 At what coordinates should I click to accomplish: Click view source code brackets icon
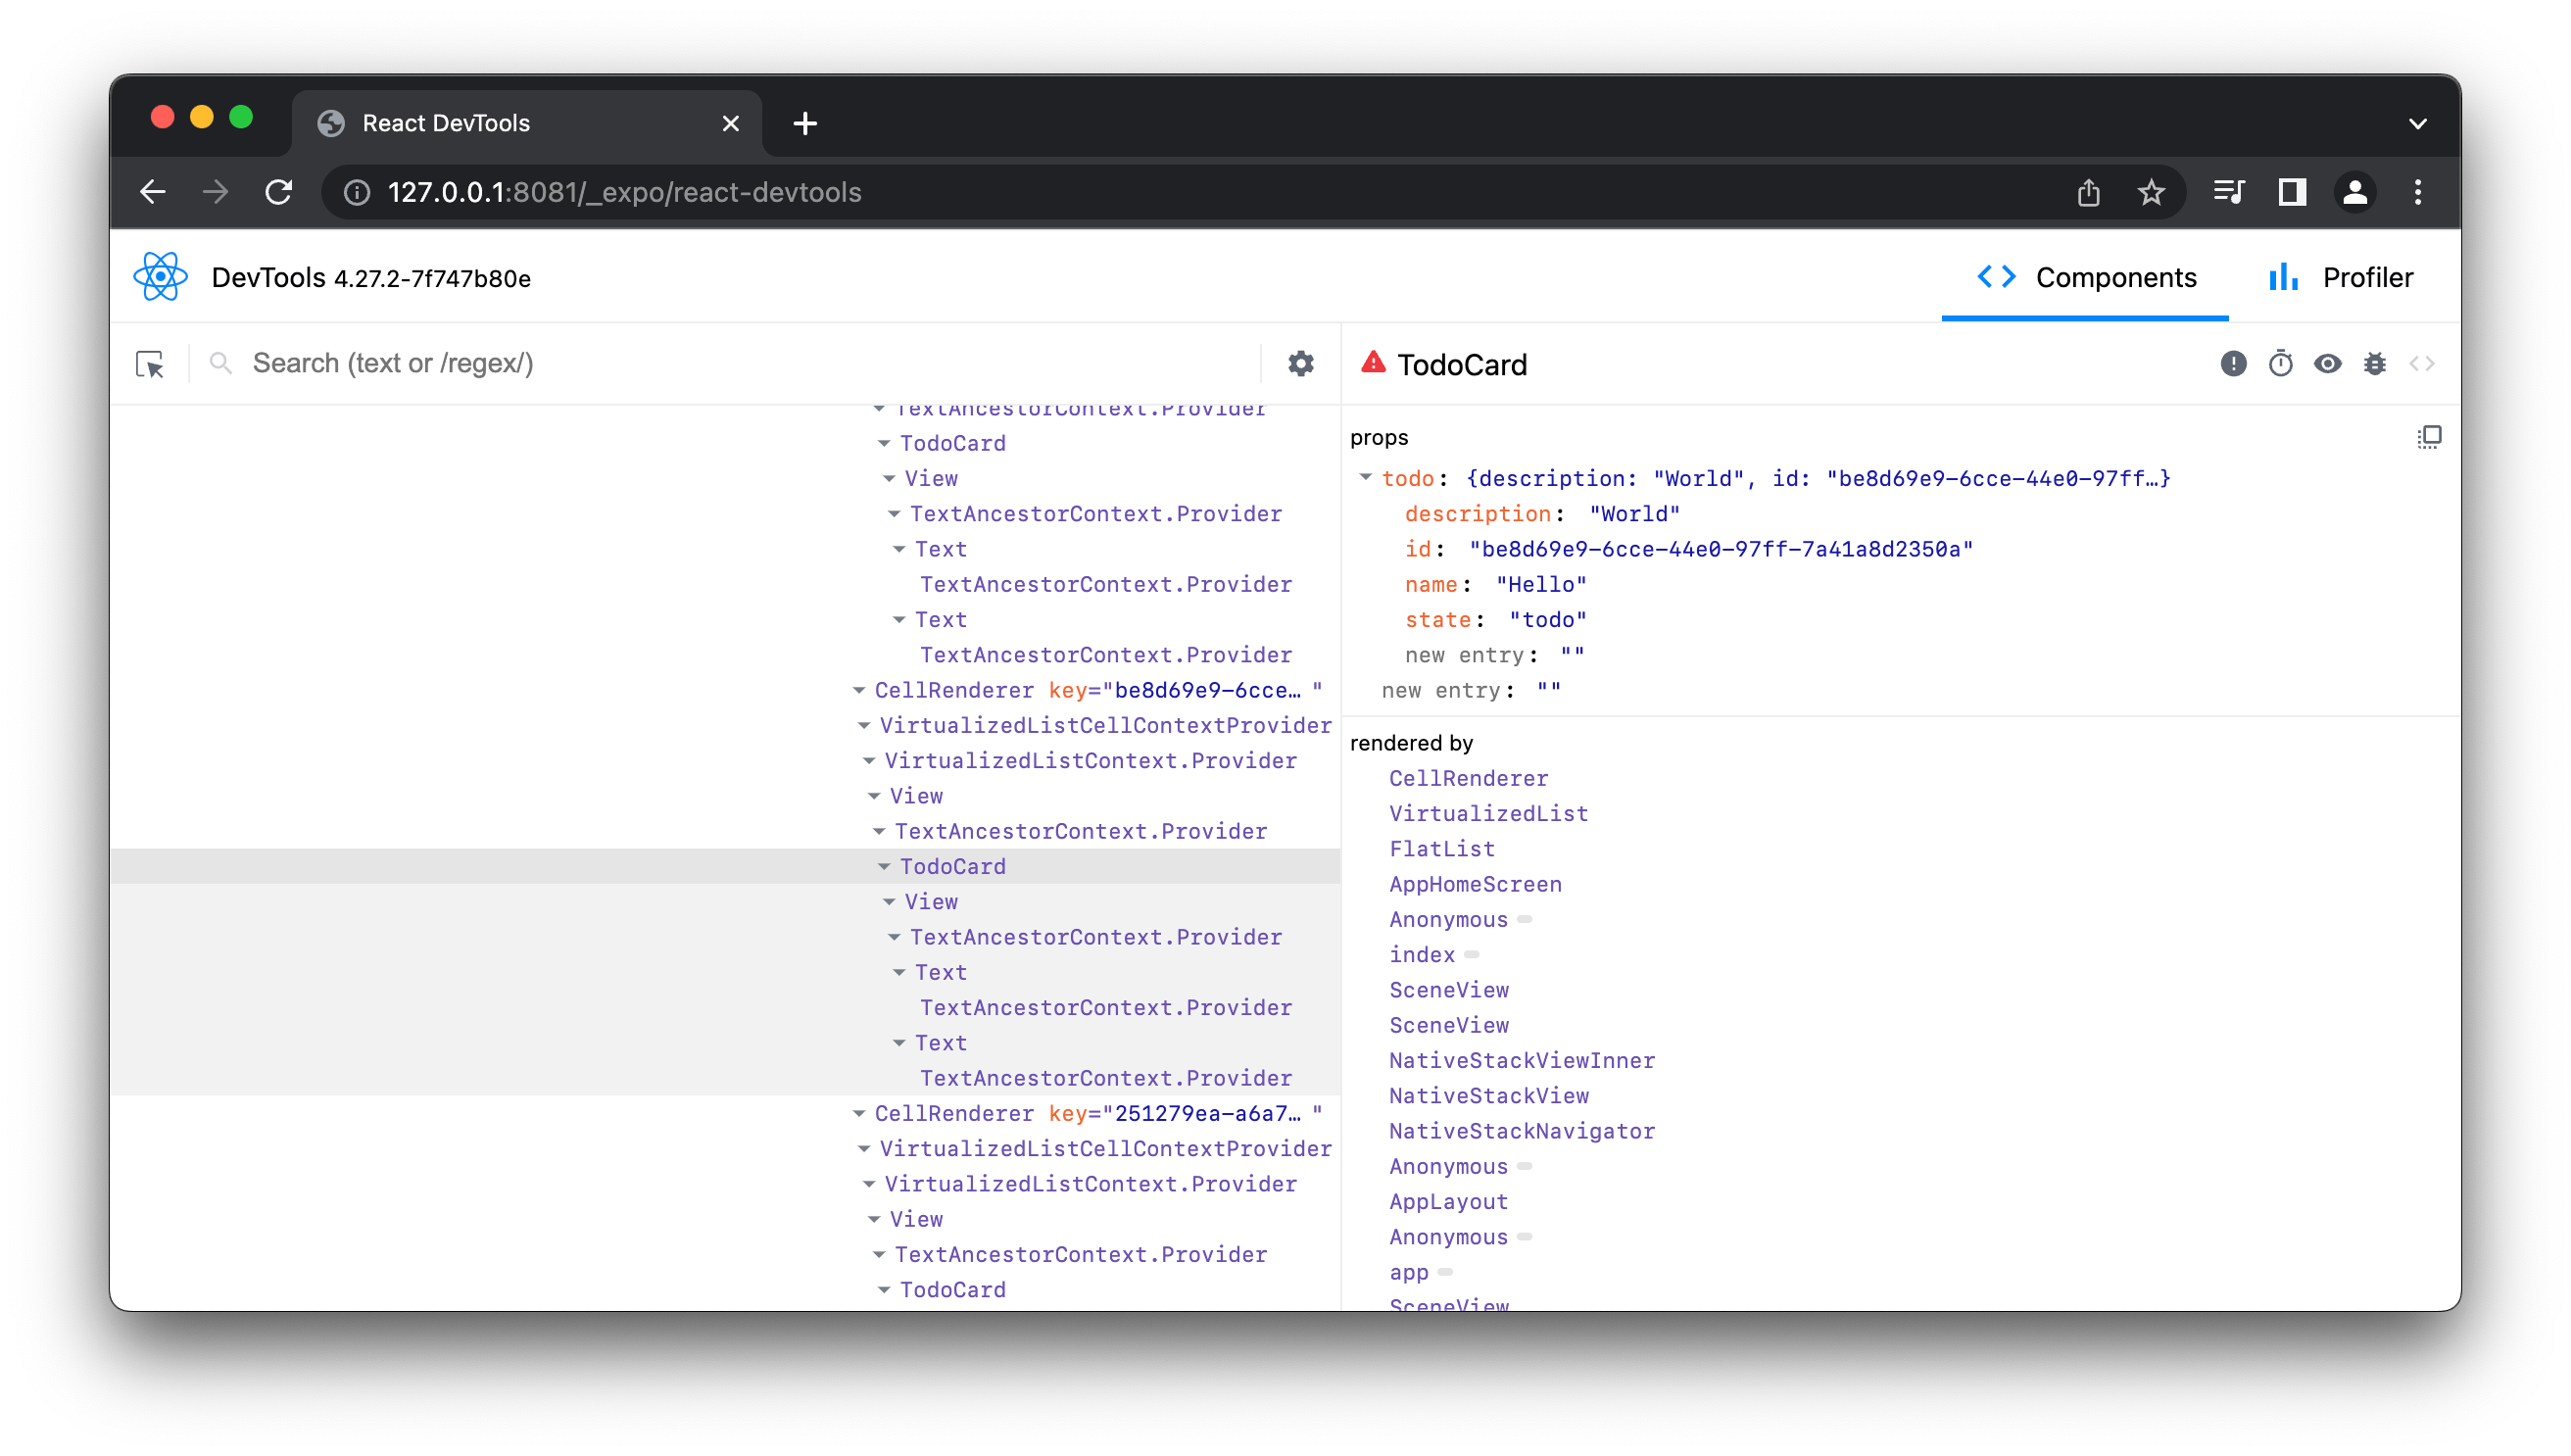[x=2421, y=364]
